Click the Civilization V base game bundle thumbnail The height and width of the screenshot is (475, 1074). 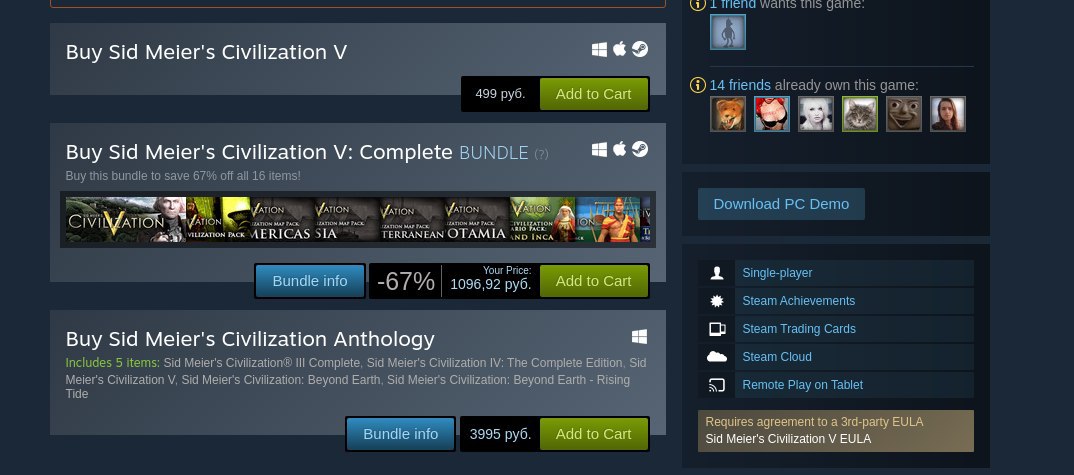126,219
